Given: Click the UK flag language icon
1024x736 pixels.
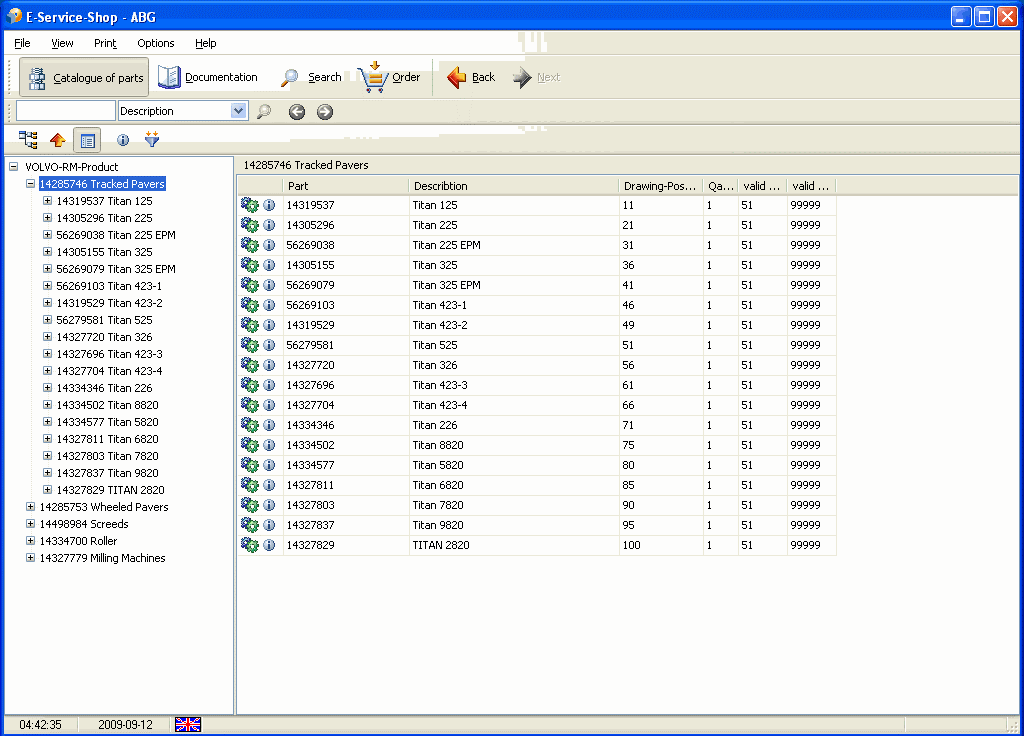Looking at the screenshot, I should (188, 724).
